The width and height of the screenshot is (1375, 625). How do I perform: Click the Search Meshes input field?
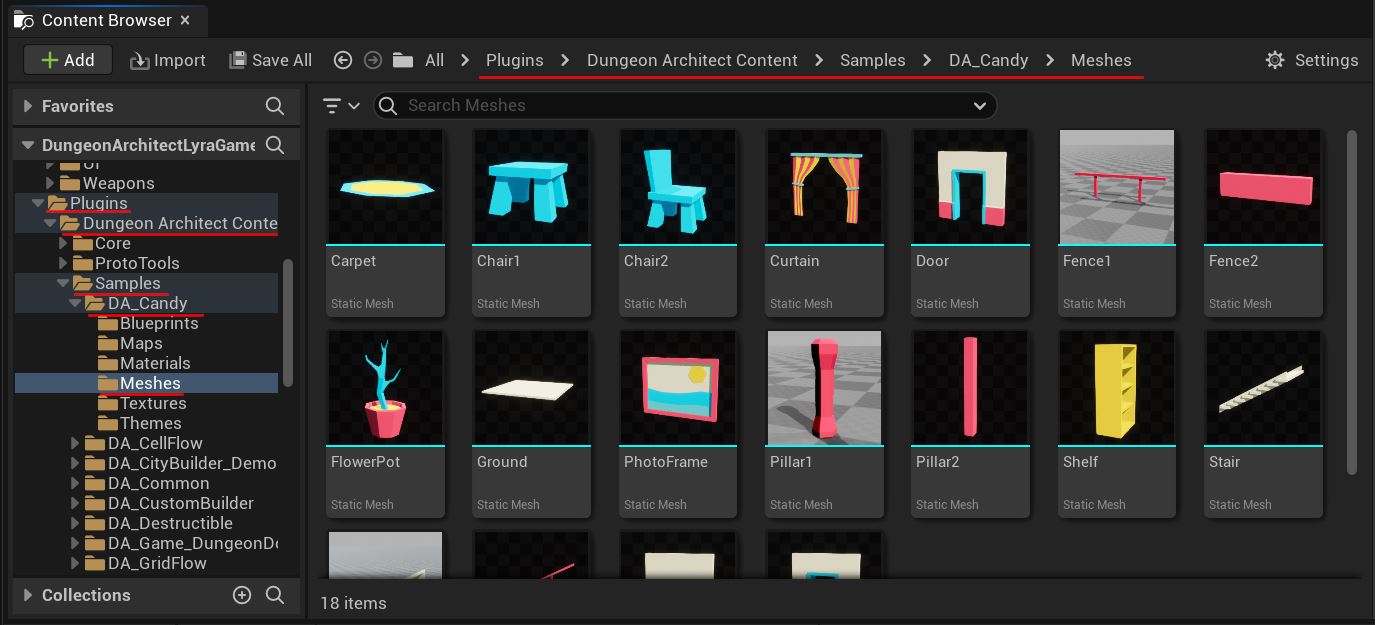[685, 106]
